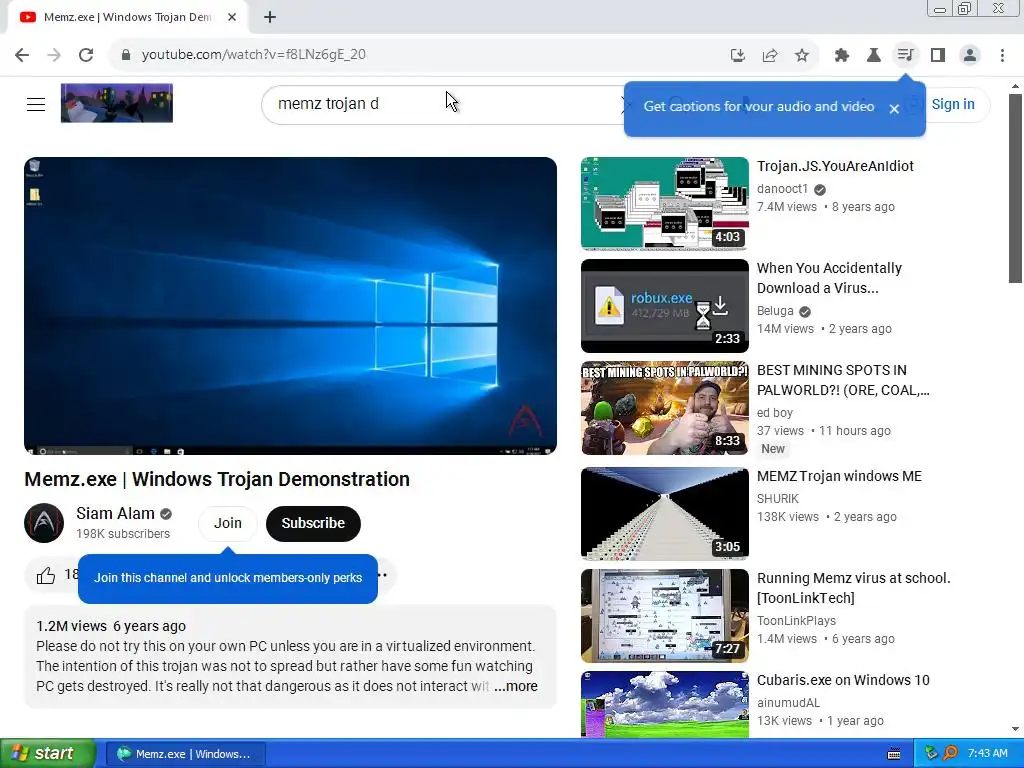Open the more actions ellipsis under video
The image size is (1024, 768).
coord(383,575)
